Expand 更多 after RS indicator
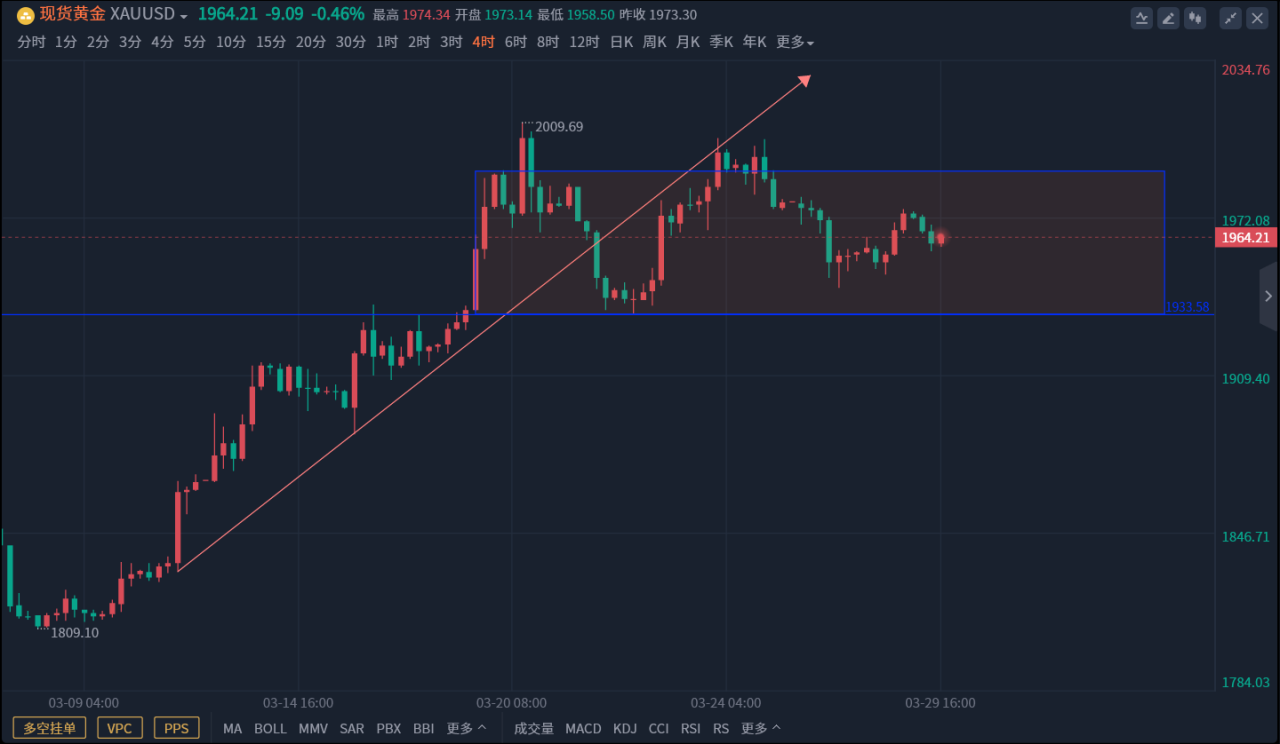This screenshot has height=744, width=1280. tap(761, 728)
